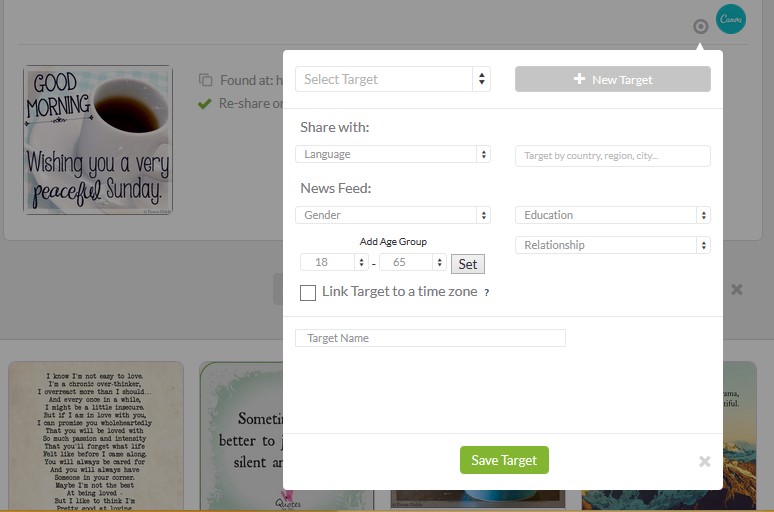This screenshot has height=512, width=774.
Task: Open the Select Target dropdown
Action: [393, 79]
